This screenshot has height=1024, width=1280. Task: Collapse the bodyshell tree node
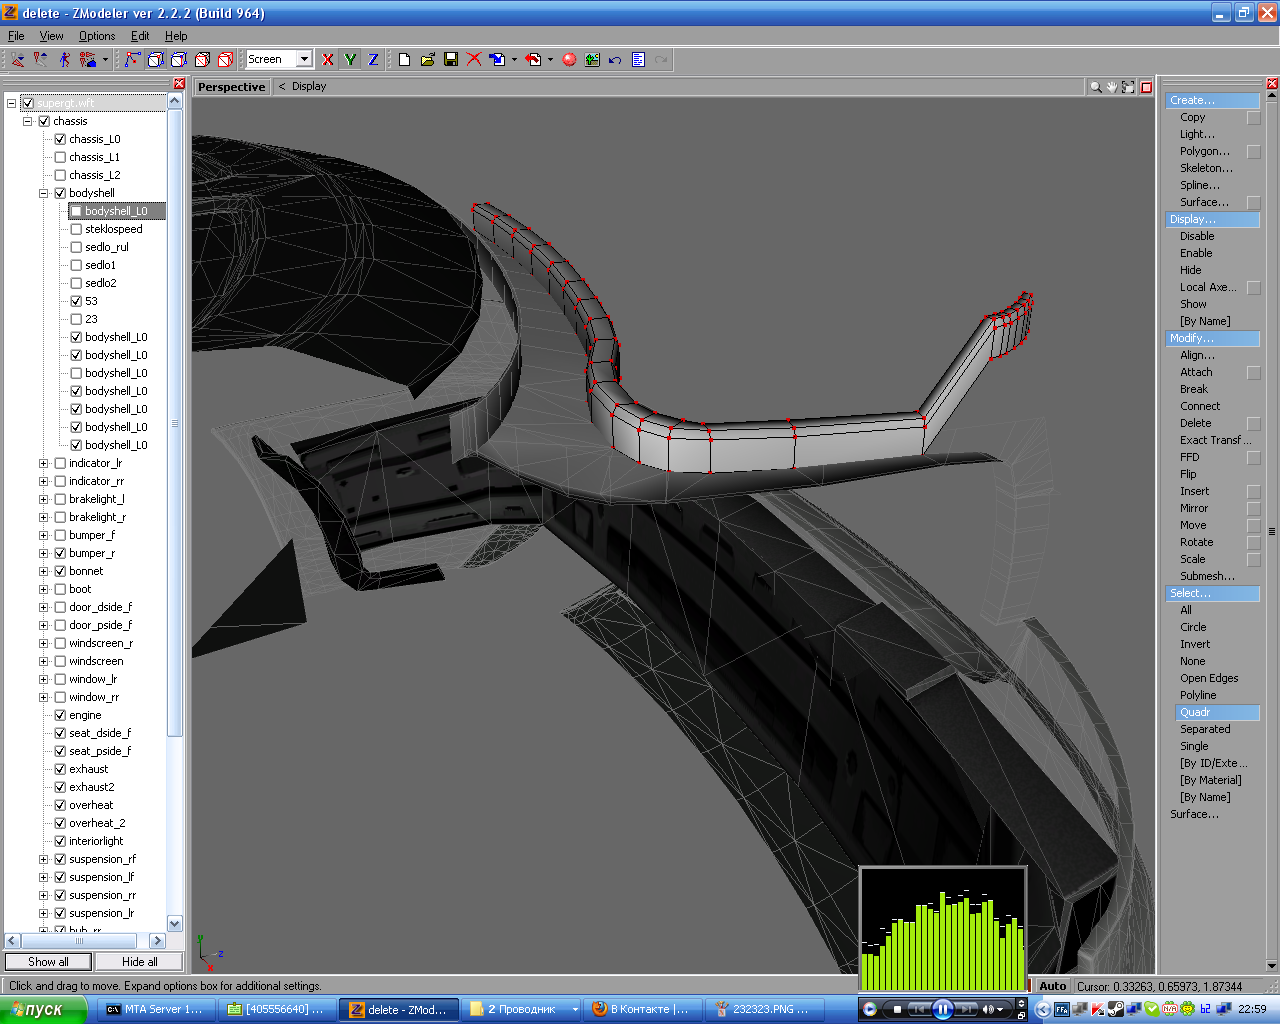click(43, 193)
